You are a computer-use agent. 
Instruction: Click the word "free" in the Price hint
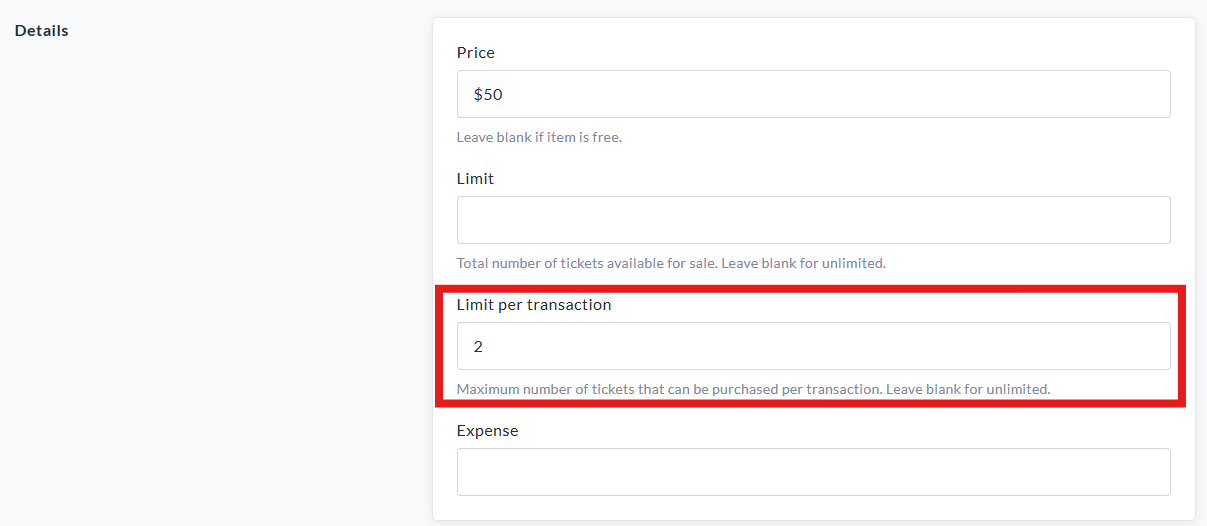(606, 137)
